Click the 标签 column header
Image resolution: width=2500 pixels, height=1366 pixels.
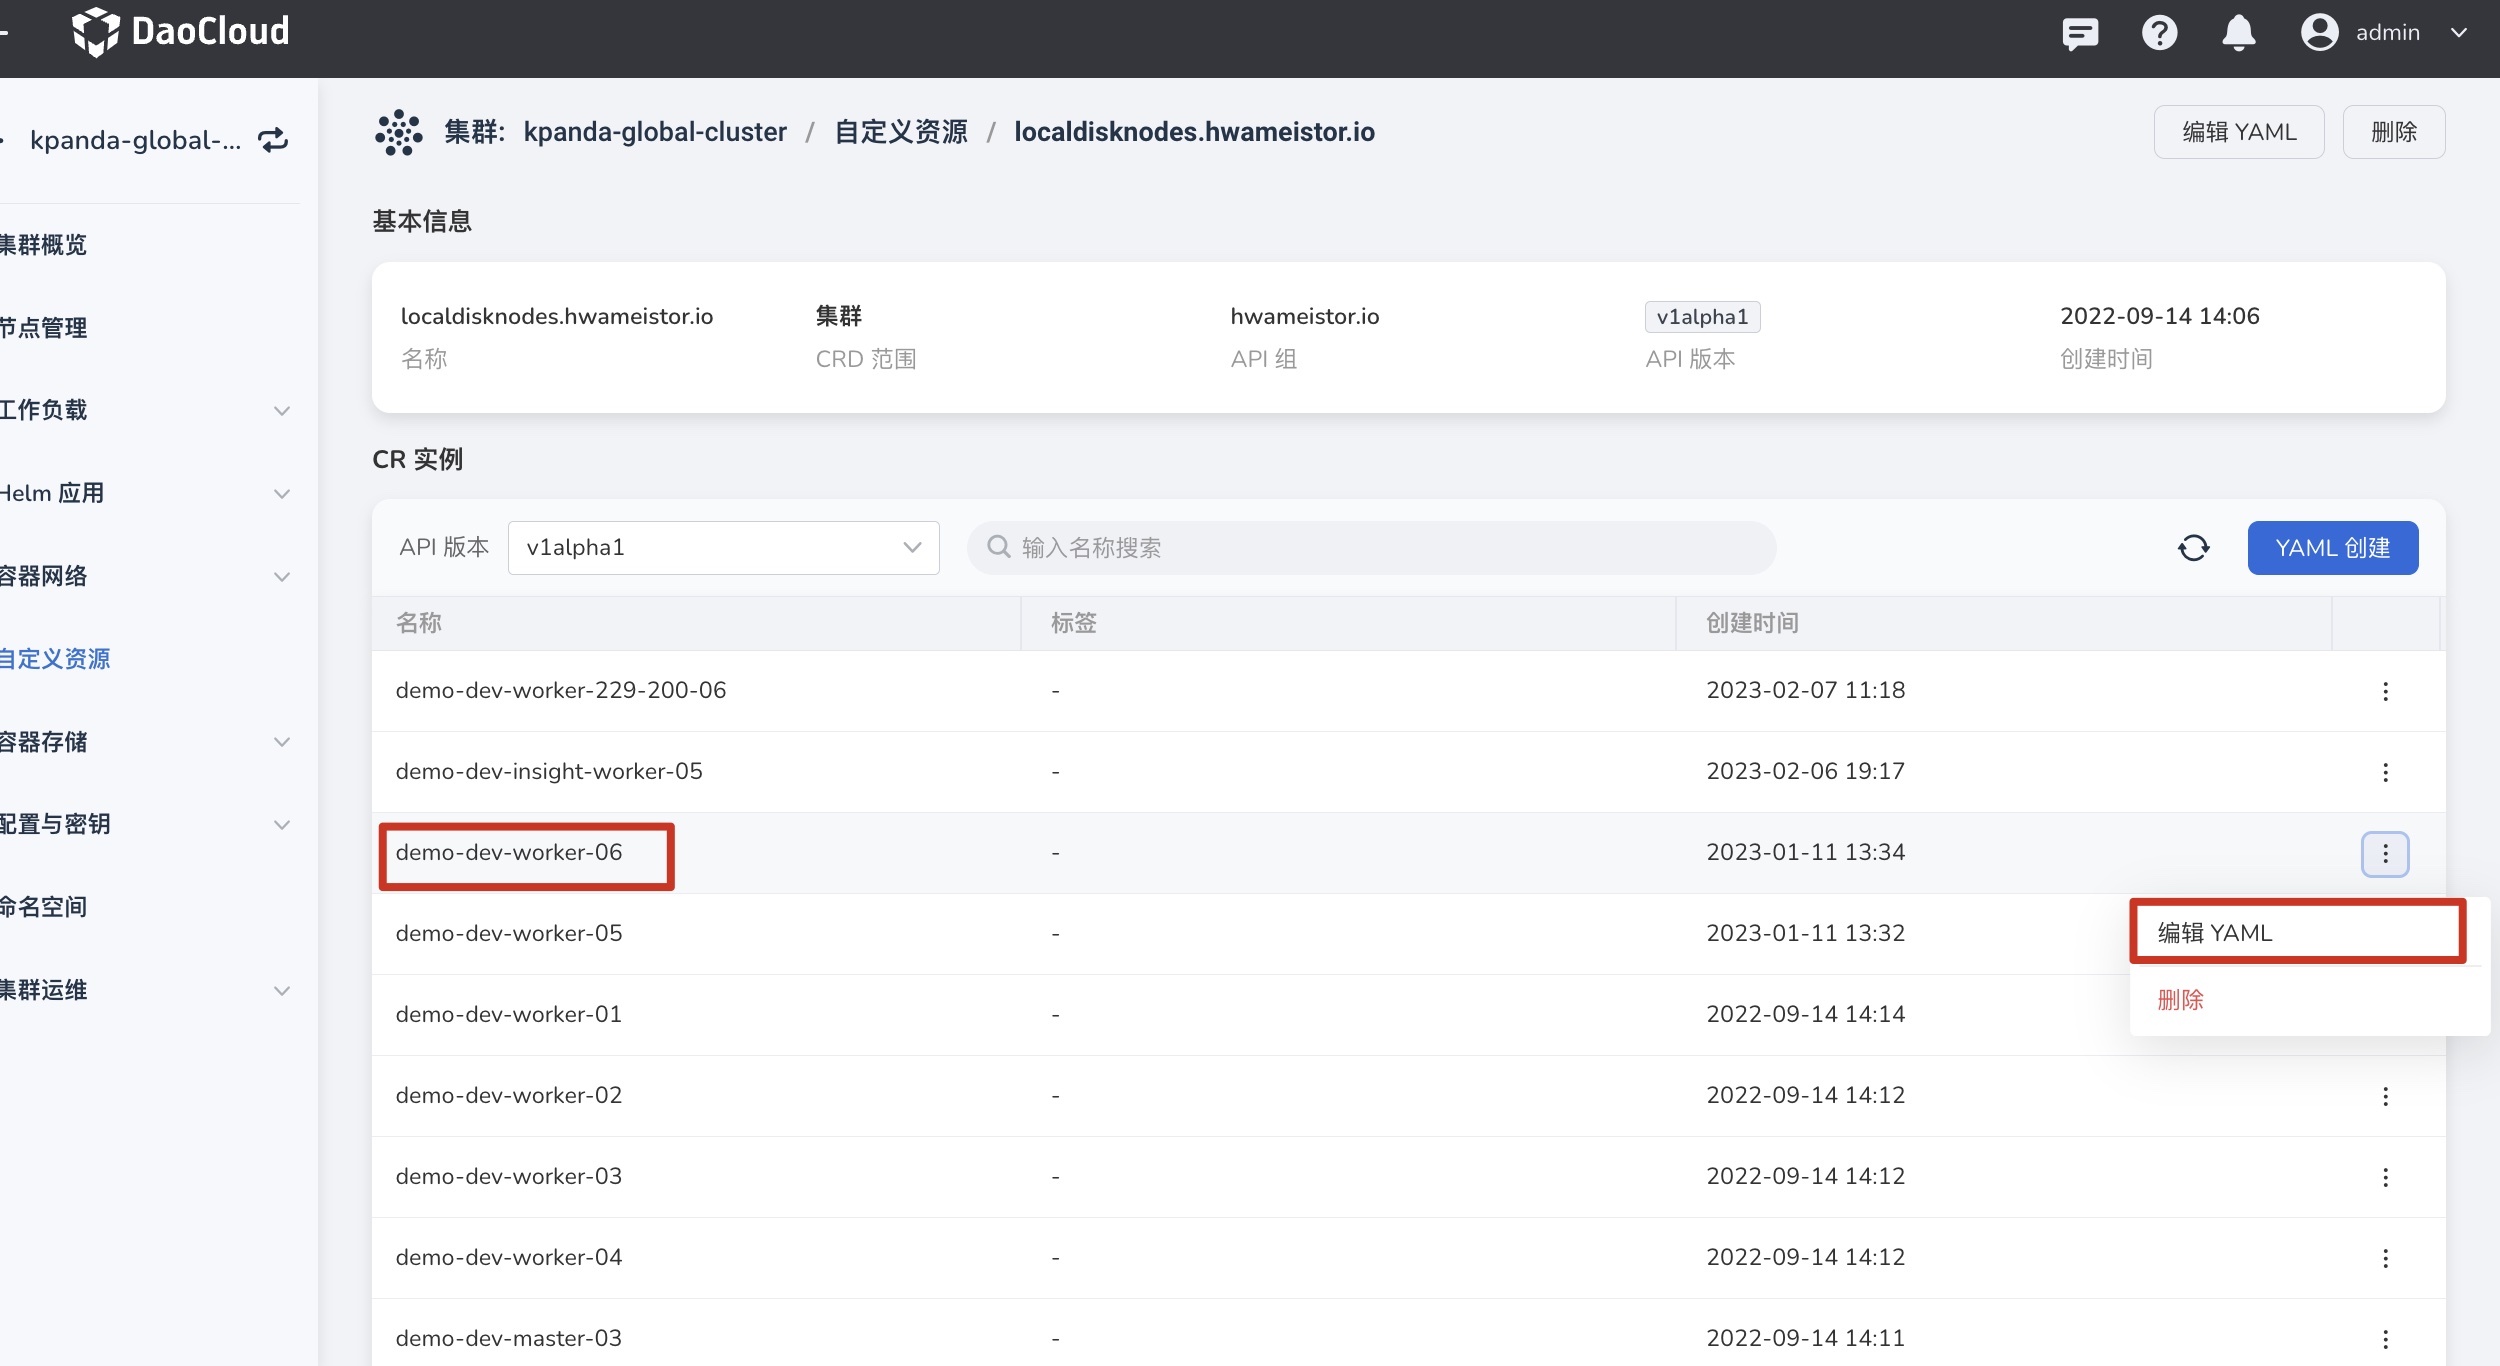coord(1074,623)
